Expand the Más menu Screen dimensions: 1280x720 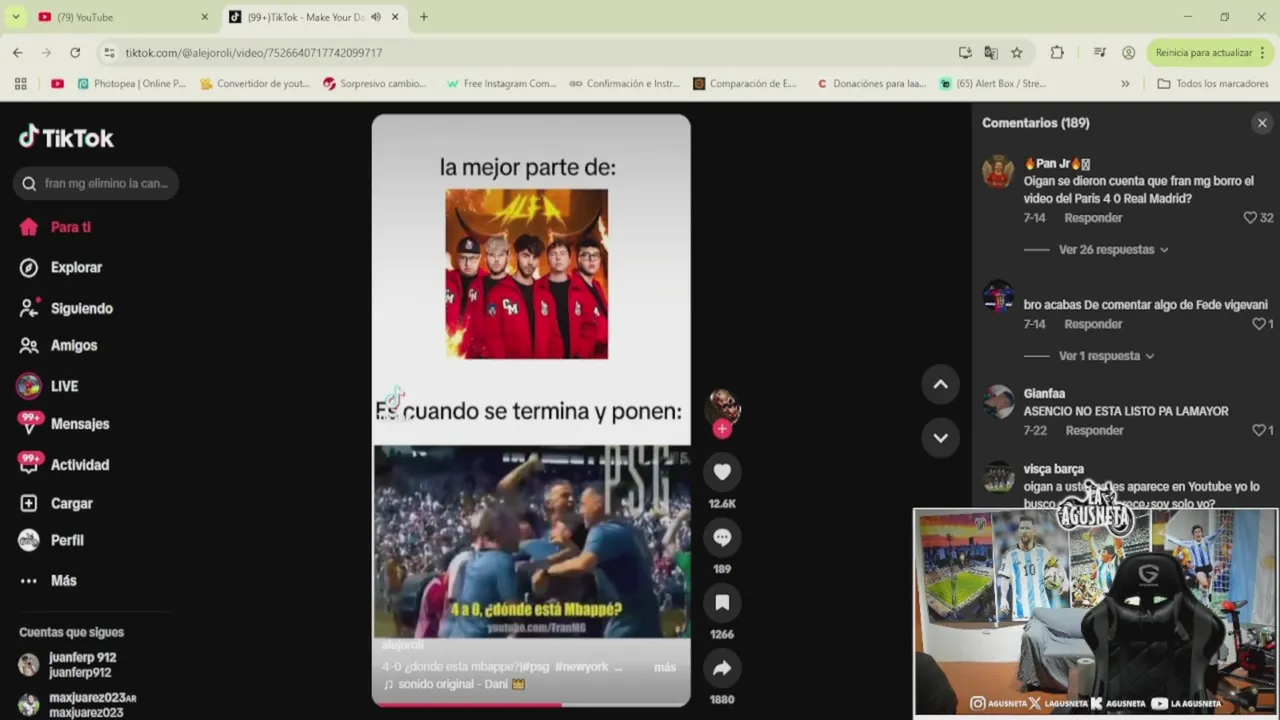pos(49,580)
